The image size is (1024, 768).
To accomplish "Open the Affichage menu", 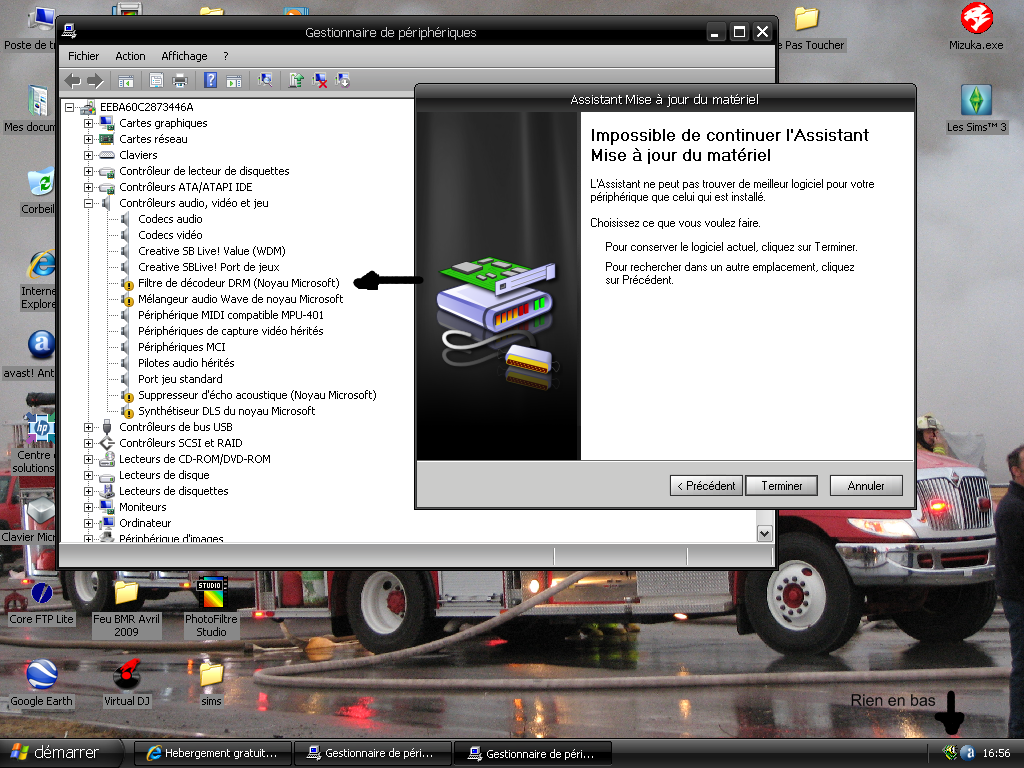I will pos(184,56).
